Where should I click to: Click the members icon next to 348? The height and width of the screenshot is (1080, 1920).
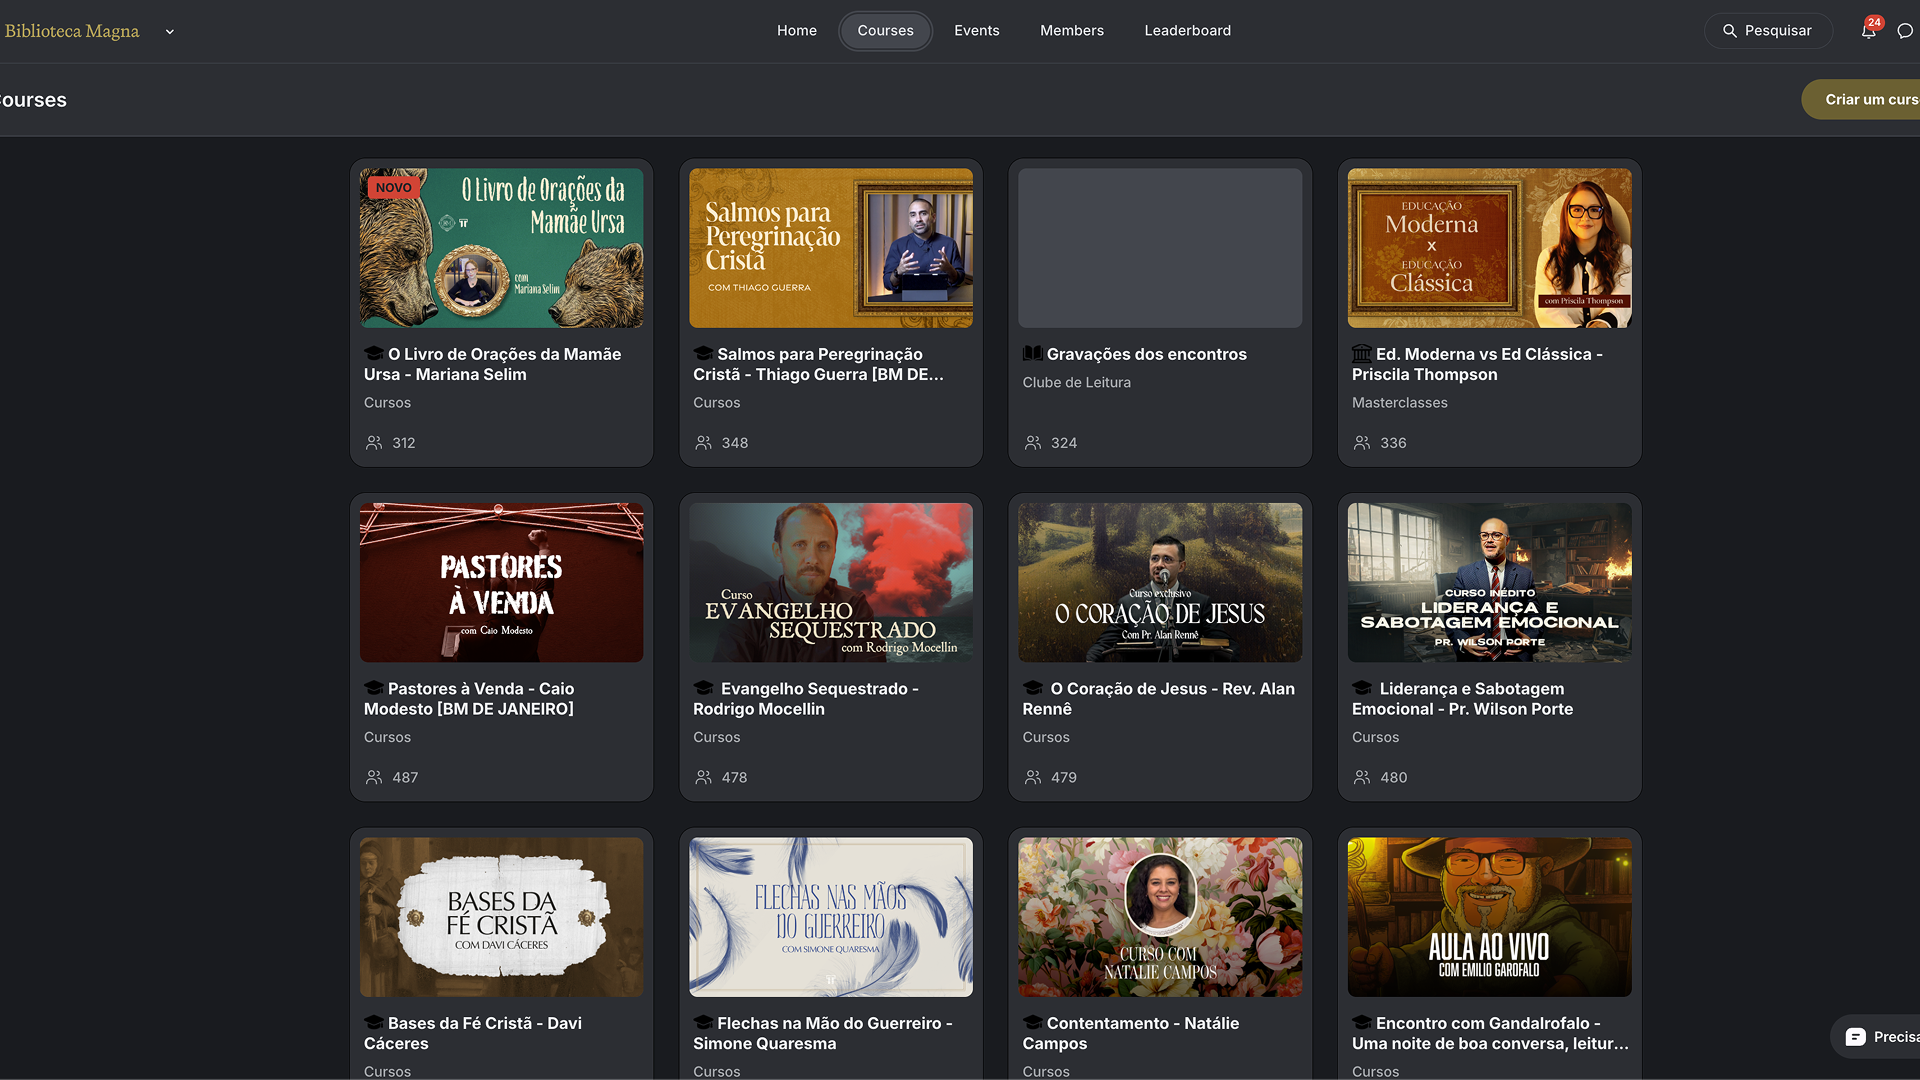click(x=704, y=443)
